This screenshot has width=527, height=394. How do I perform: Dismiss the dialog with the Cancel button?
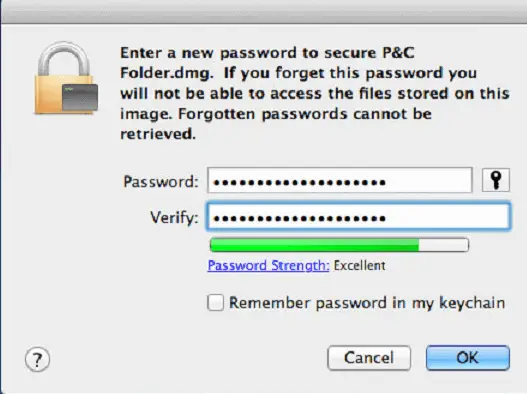tap(369, 358)
